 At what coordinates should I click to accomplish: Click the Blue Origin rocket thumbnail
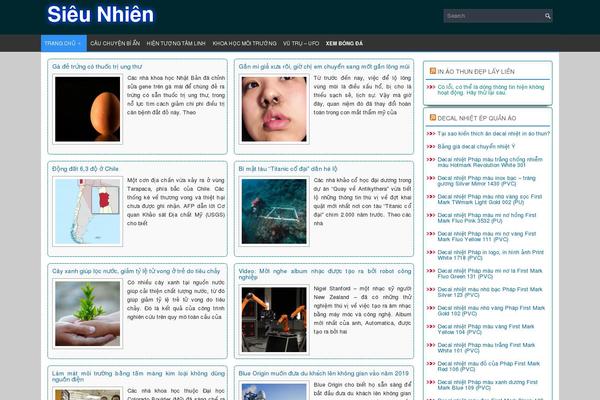[274, 392]
